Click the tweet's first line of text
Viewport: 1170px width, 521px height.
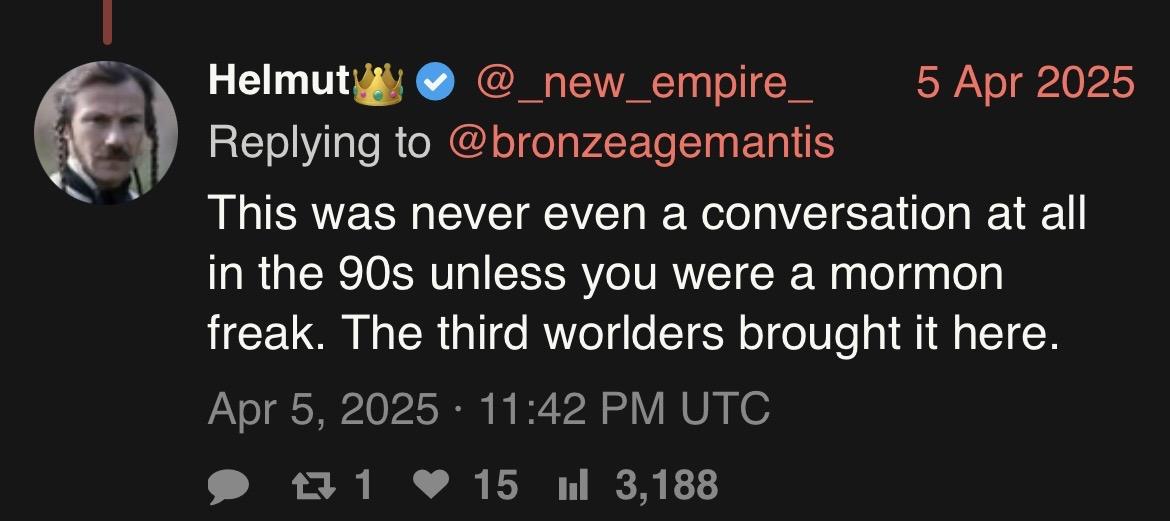[x=646, y=214]
